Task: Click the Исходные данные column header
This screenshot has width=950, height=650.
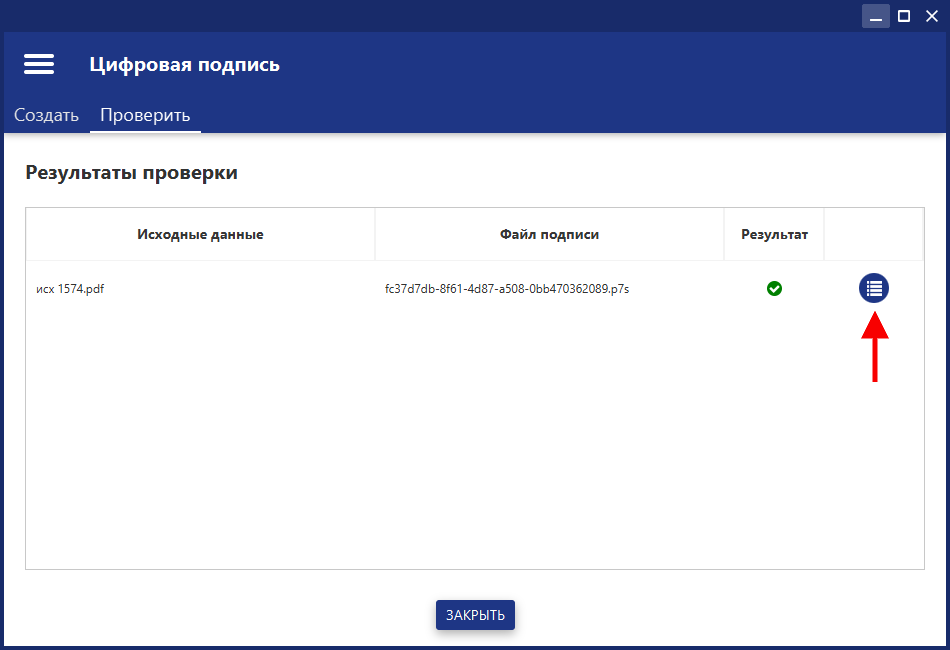Action: pos(198,233)
